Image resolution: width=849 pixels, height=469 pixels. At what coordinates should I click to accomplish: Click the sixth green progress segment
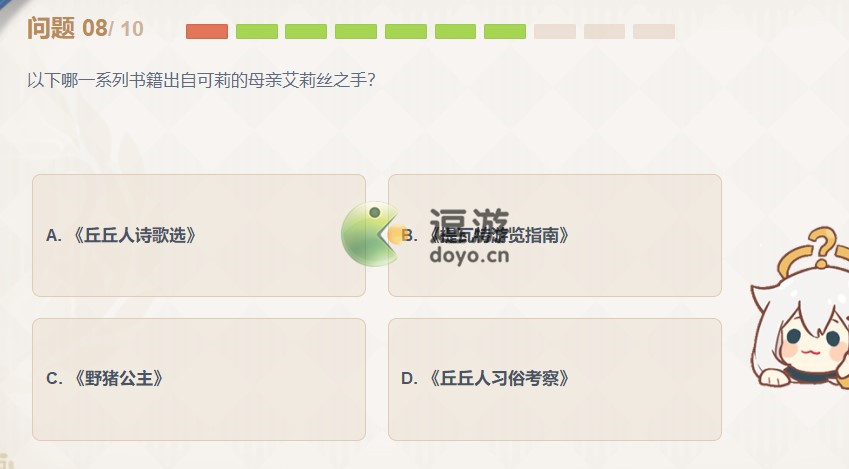point(455,31)
